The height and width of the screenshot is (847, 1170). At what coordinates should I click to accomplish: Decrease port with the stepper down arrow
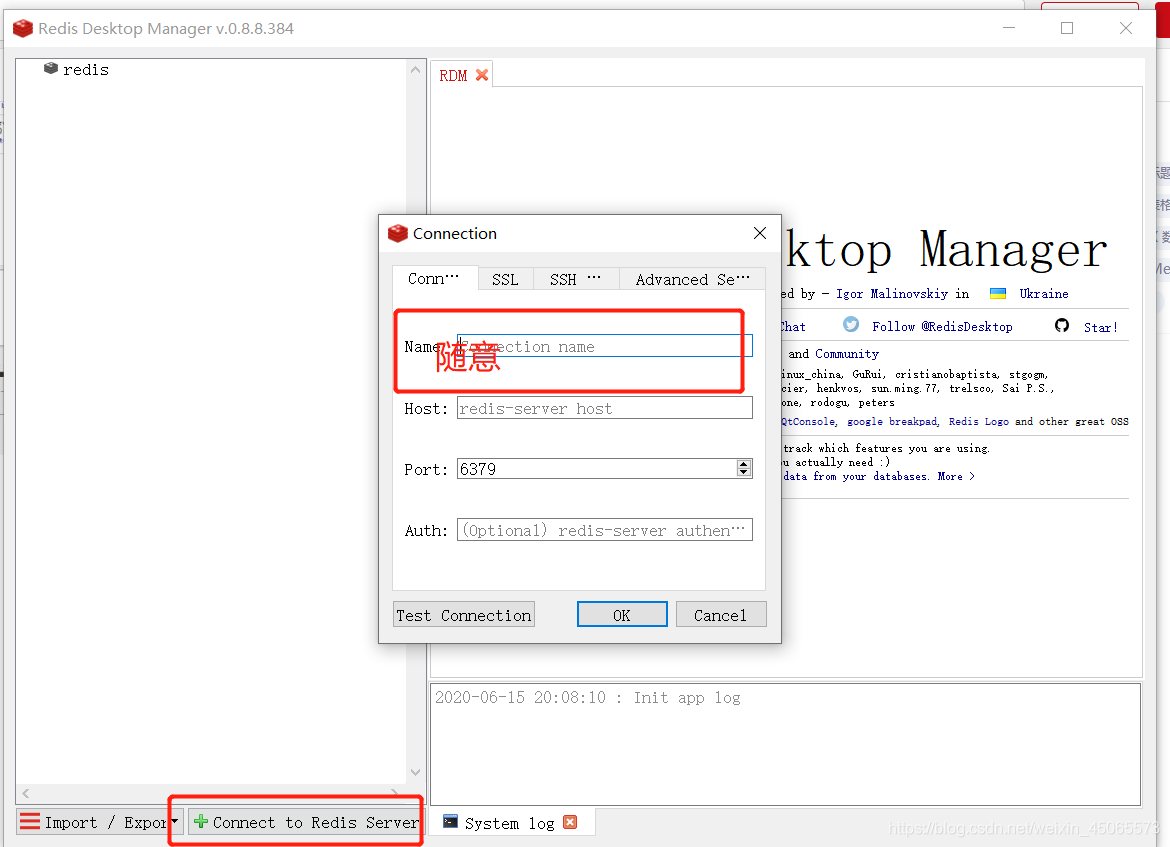(x=743, y=472)
